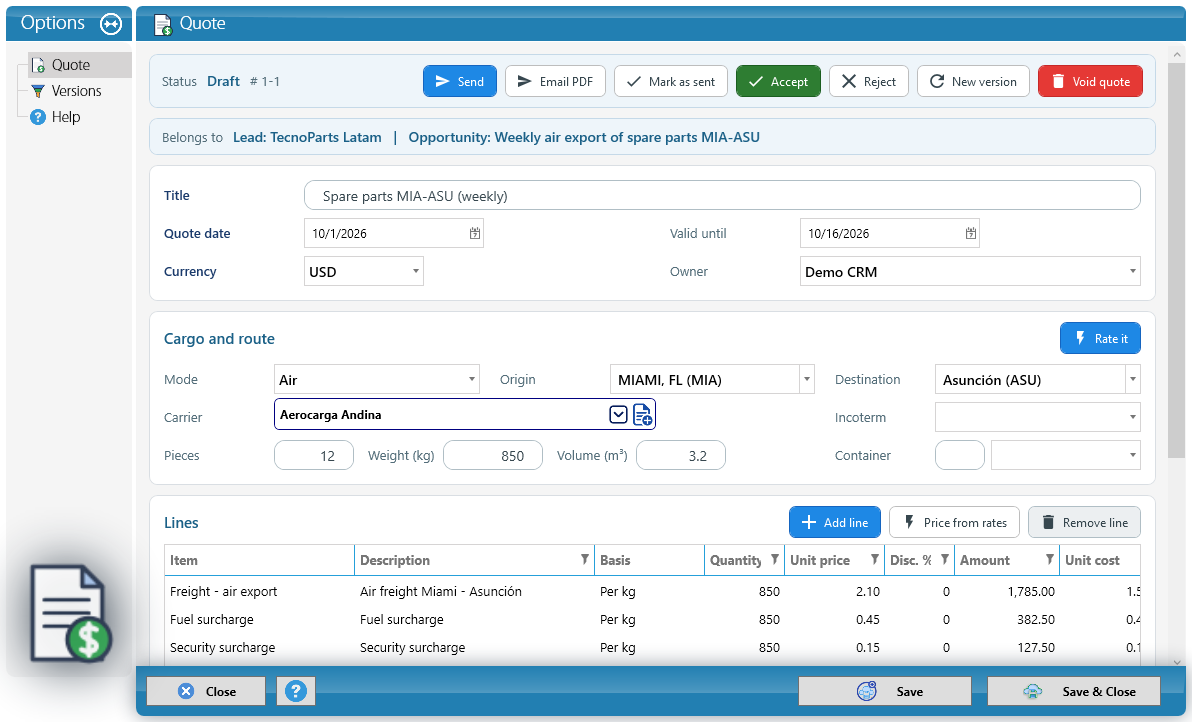Add a new carrier record icon
Image resolution: width=1192 pixels, height=722 pixels.
pos(642,415)
